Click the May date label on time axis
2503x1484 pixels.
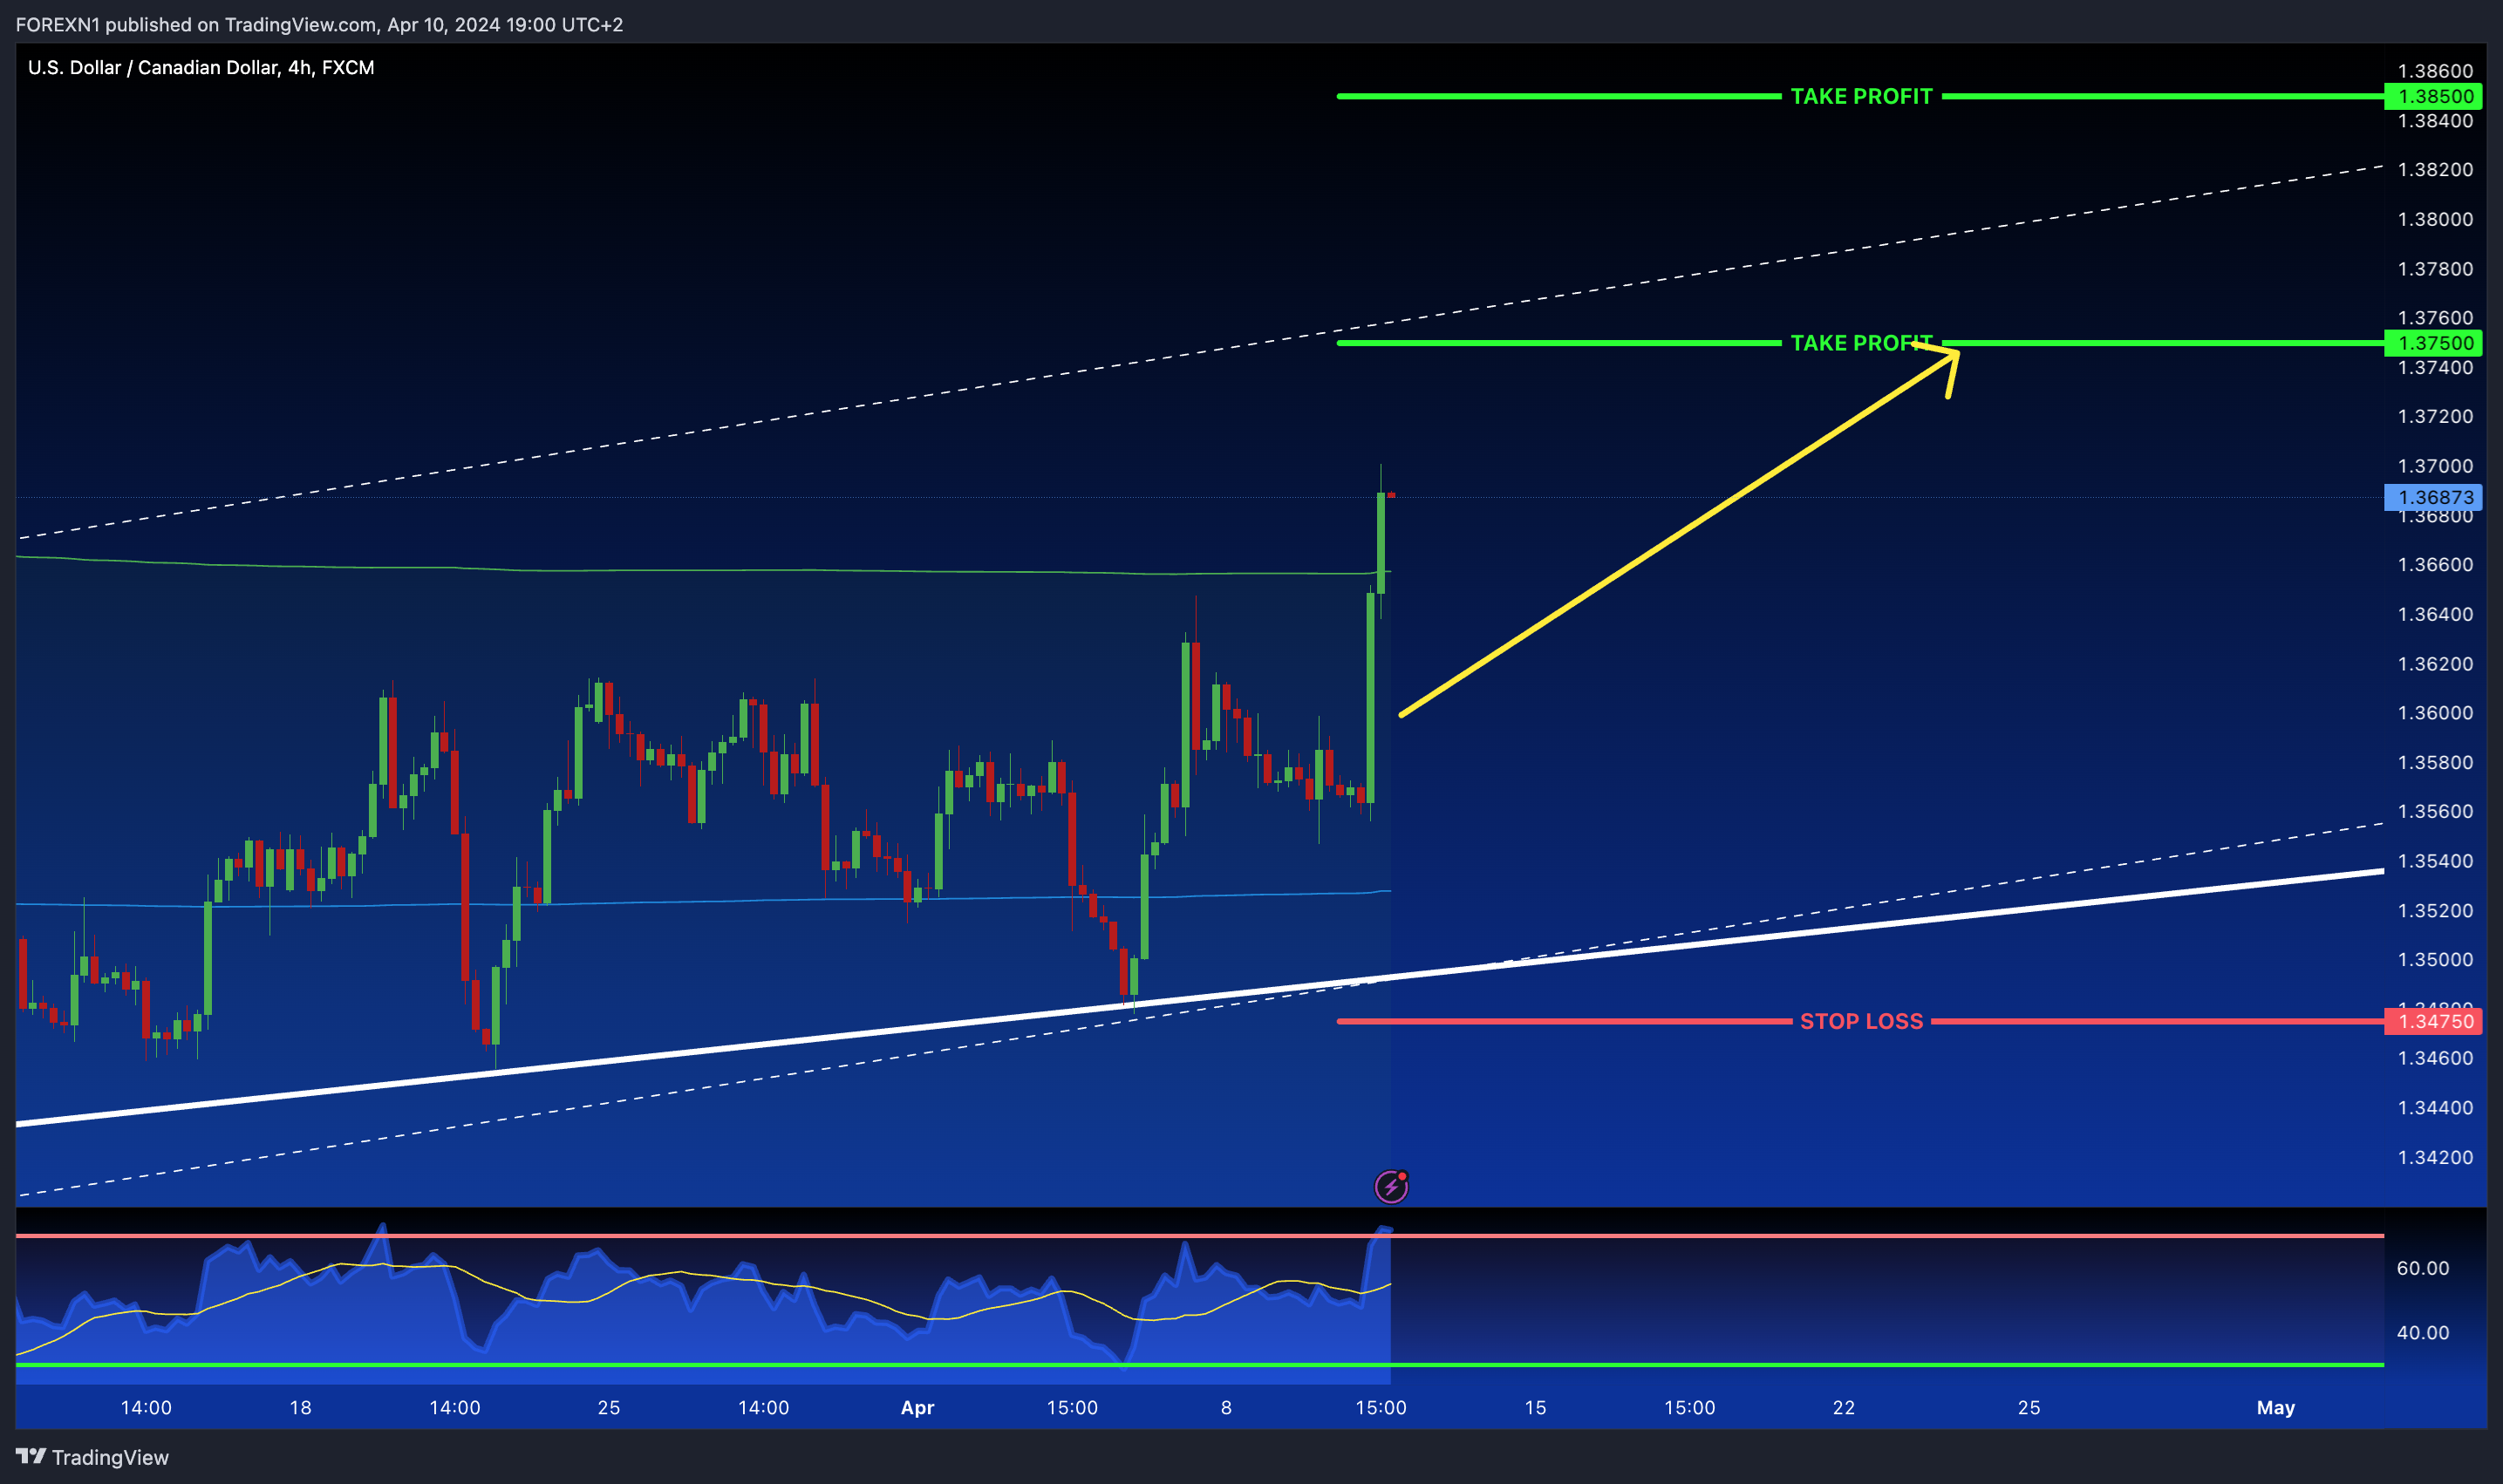click(2275, 1407)
